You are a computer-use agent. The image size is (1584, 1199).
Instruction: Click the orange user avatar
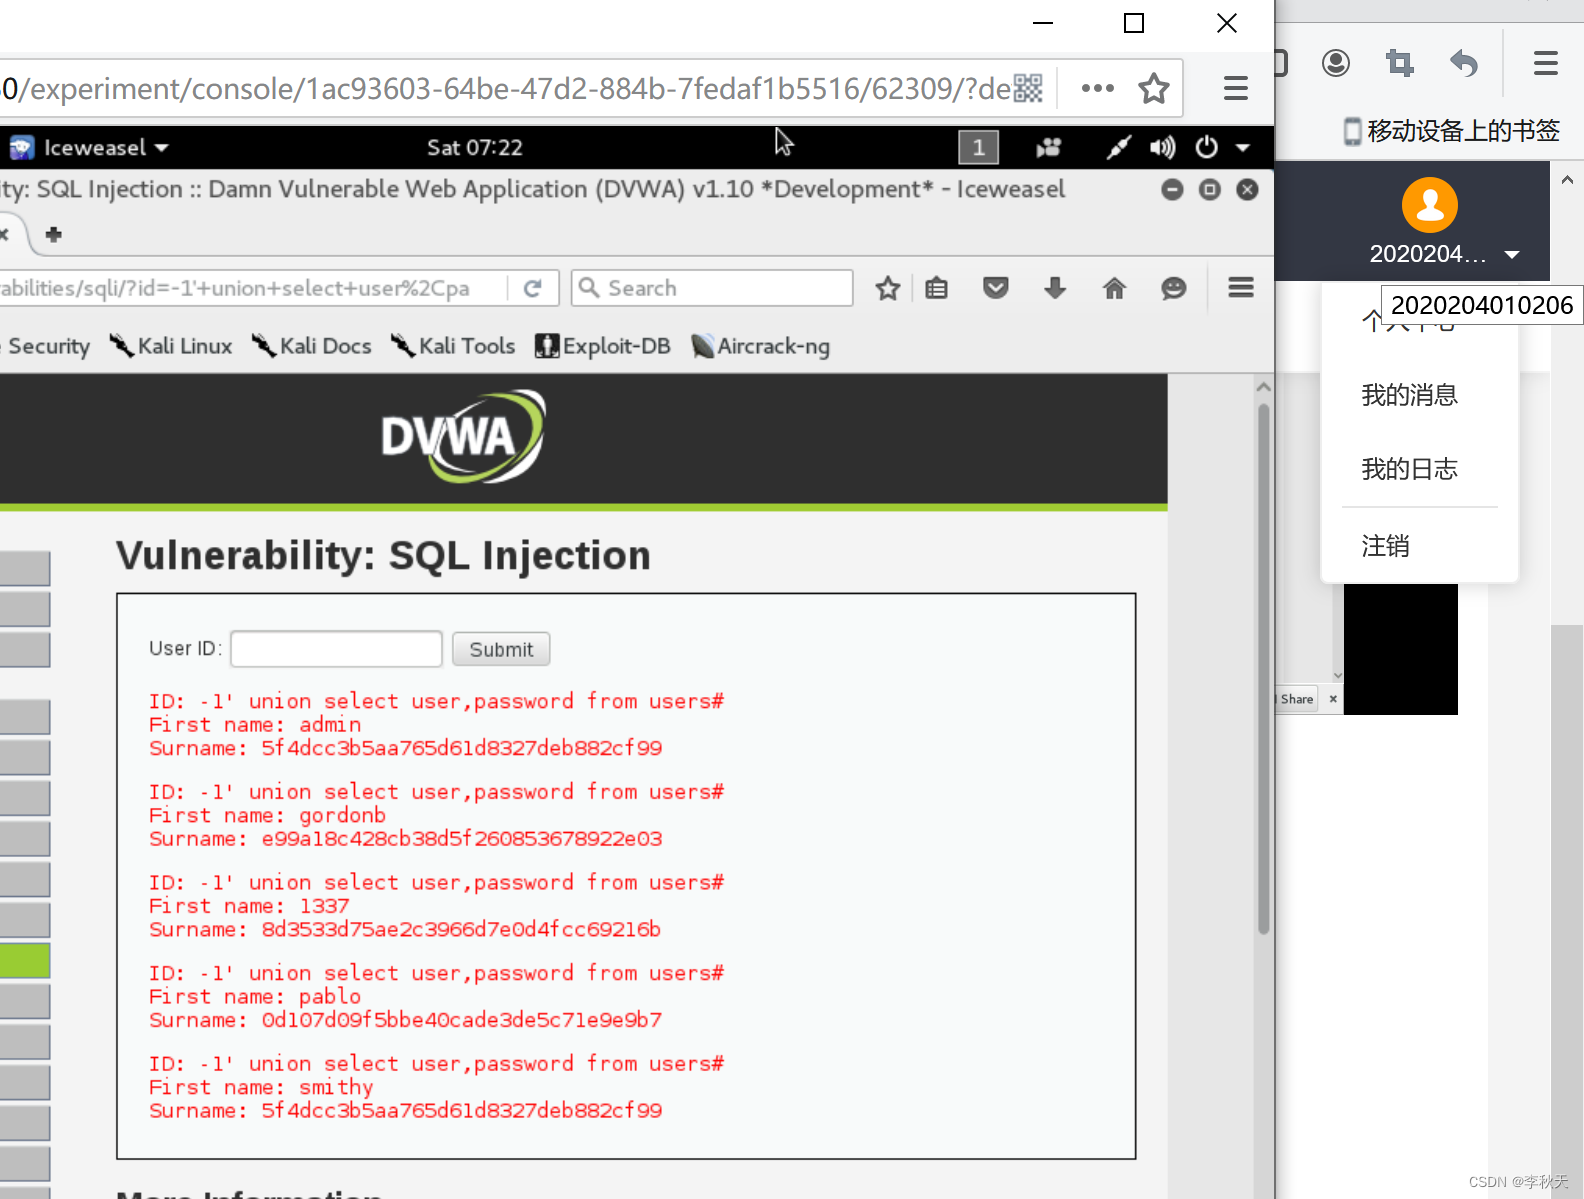click(x=1430, y=205)
